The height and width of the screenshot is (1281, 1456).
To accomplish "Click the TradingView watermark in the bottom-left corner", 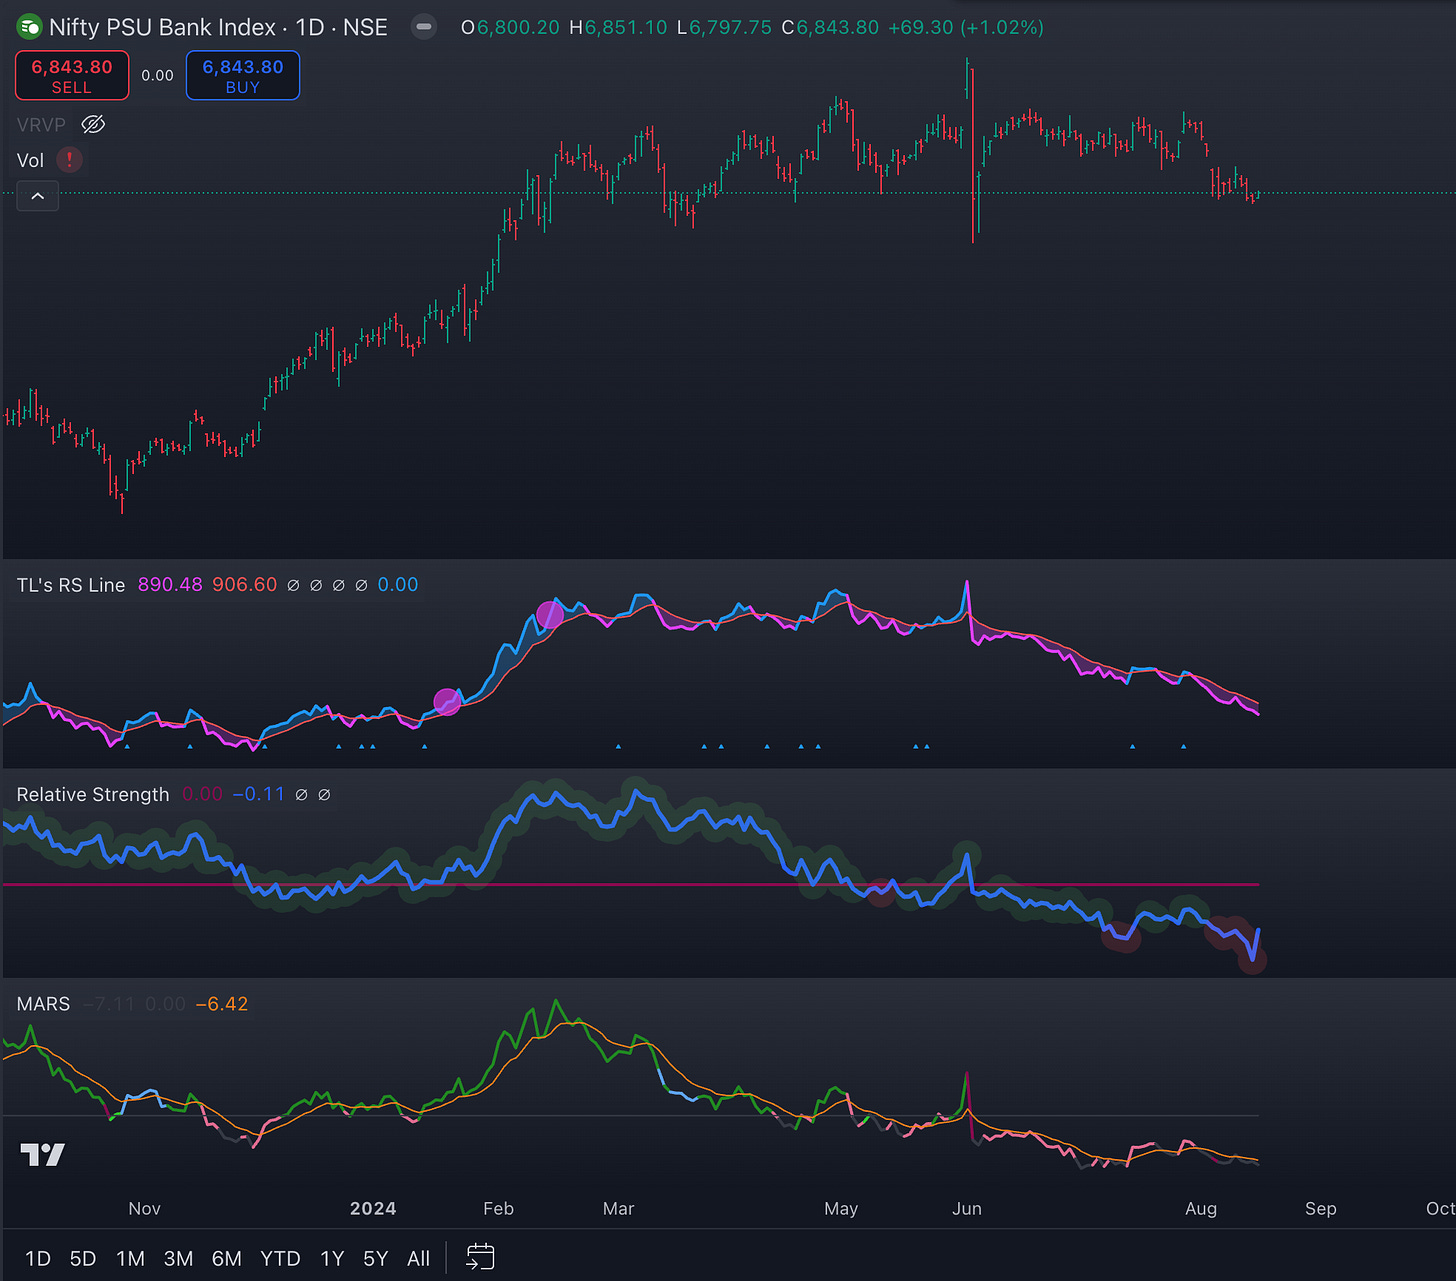I will (42, 1153).
